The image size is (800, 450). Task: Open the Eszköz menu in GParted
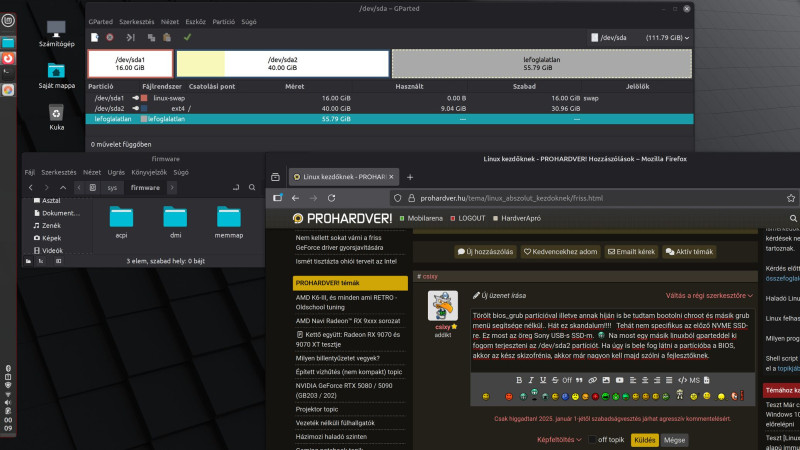(x=195, y=22)
